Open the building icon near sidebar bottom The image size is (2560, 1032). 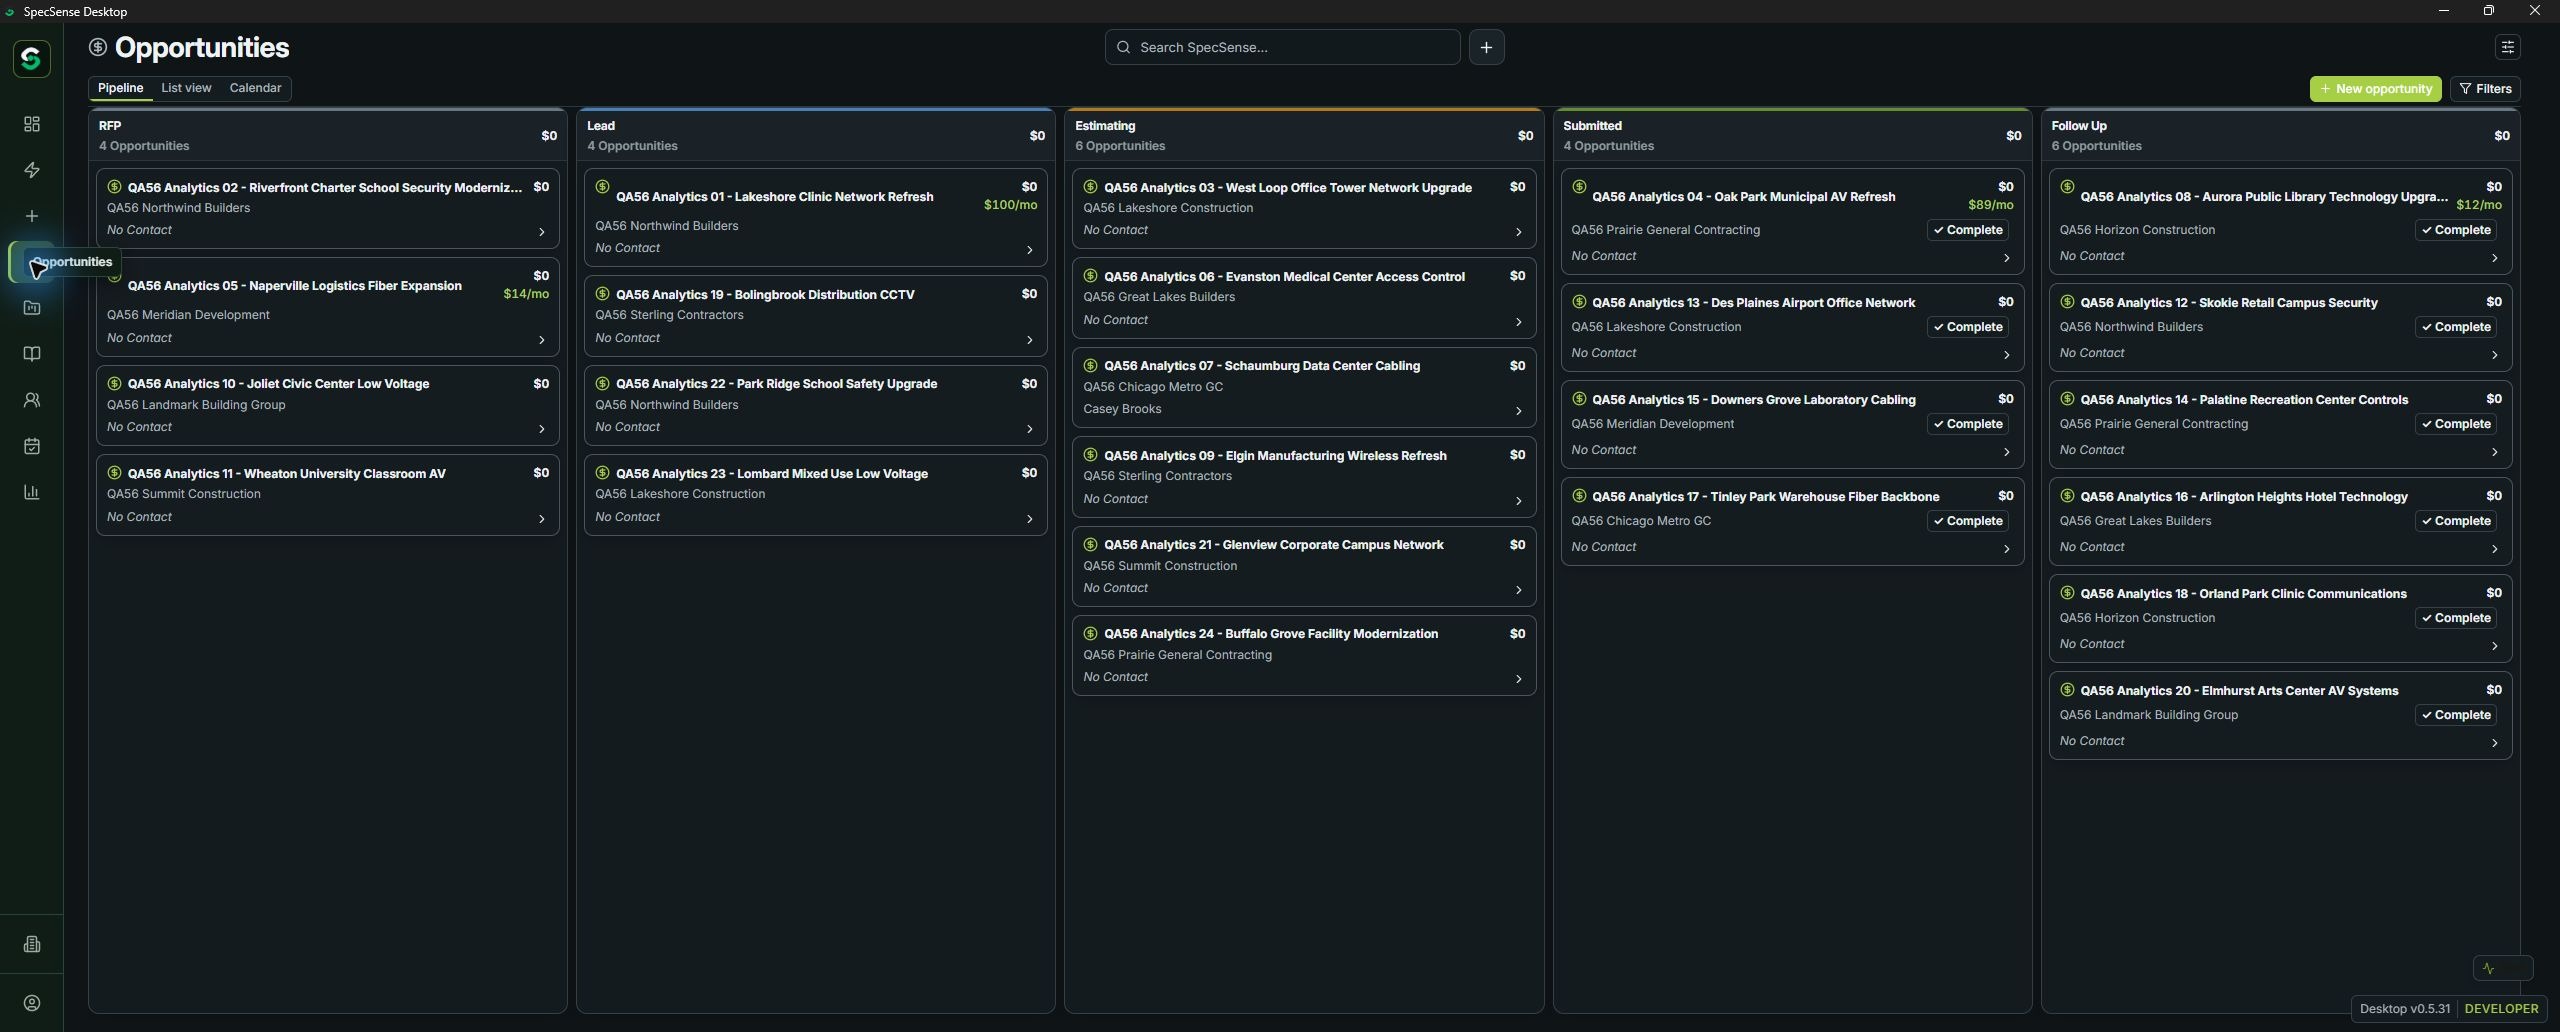pyautogui.click(x=32, y=944)
